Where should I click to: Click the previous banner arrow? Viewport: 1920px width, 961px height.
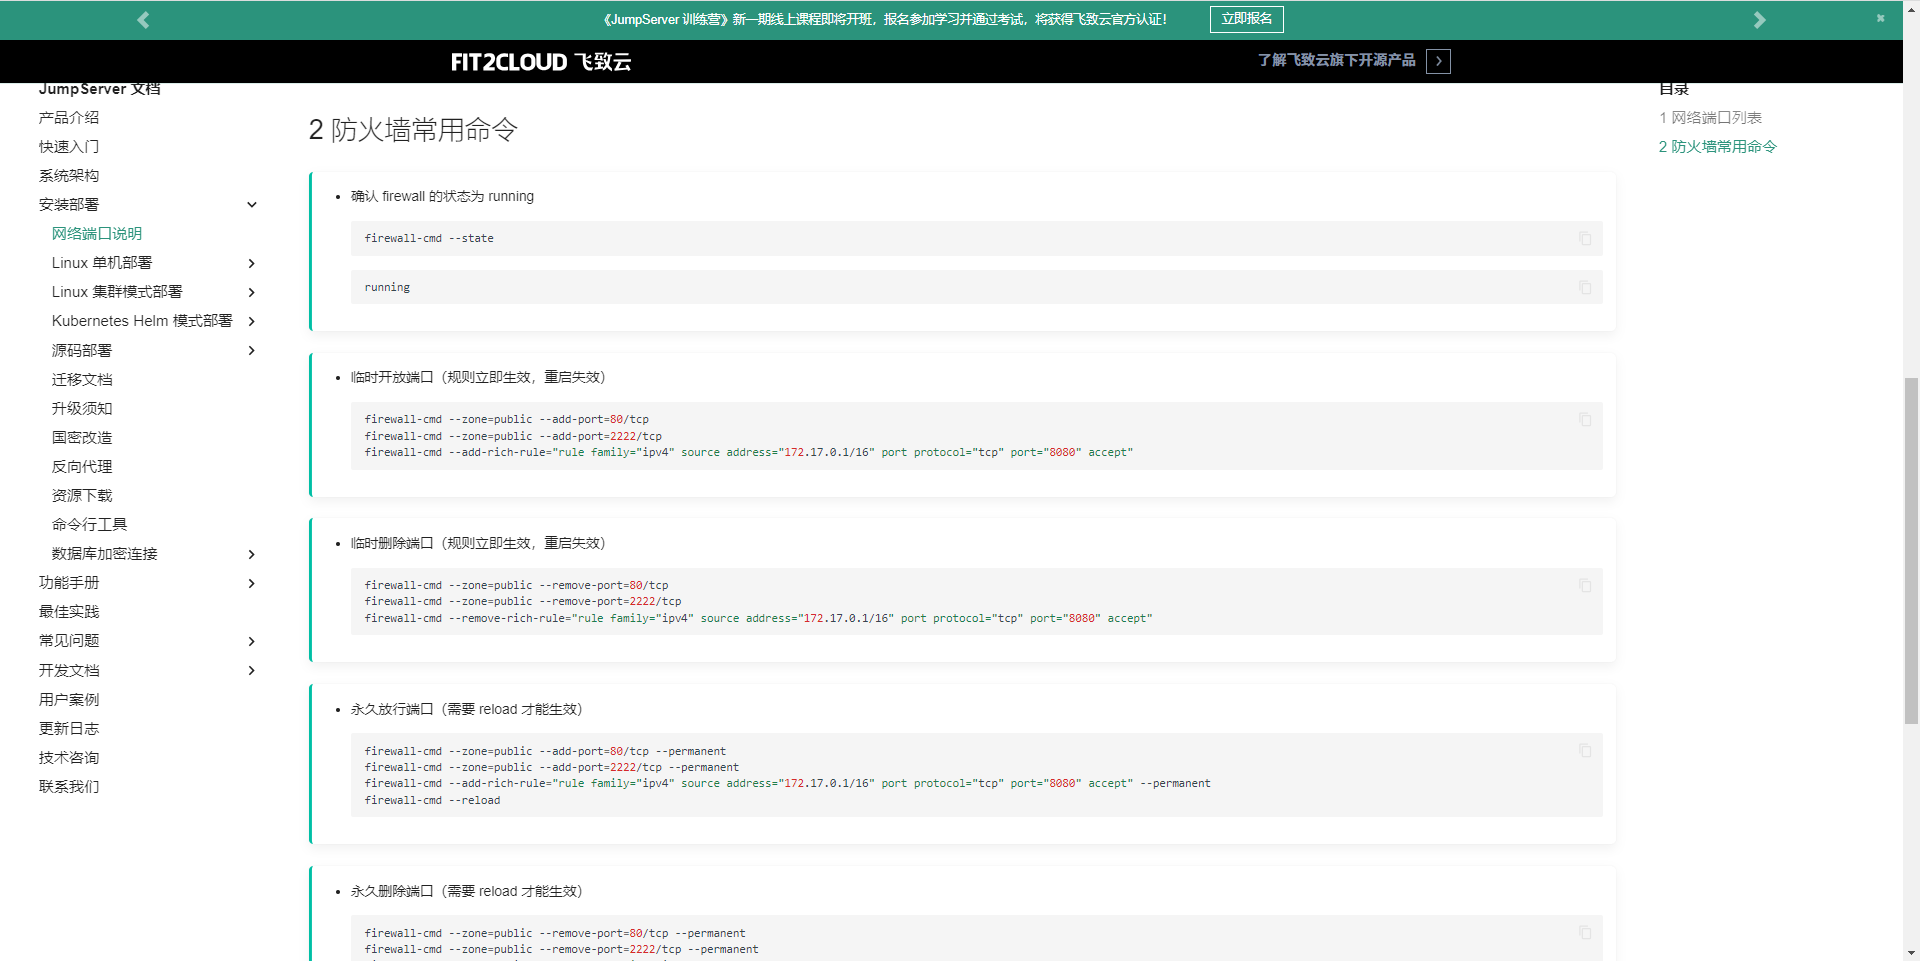click(143, 20)
